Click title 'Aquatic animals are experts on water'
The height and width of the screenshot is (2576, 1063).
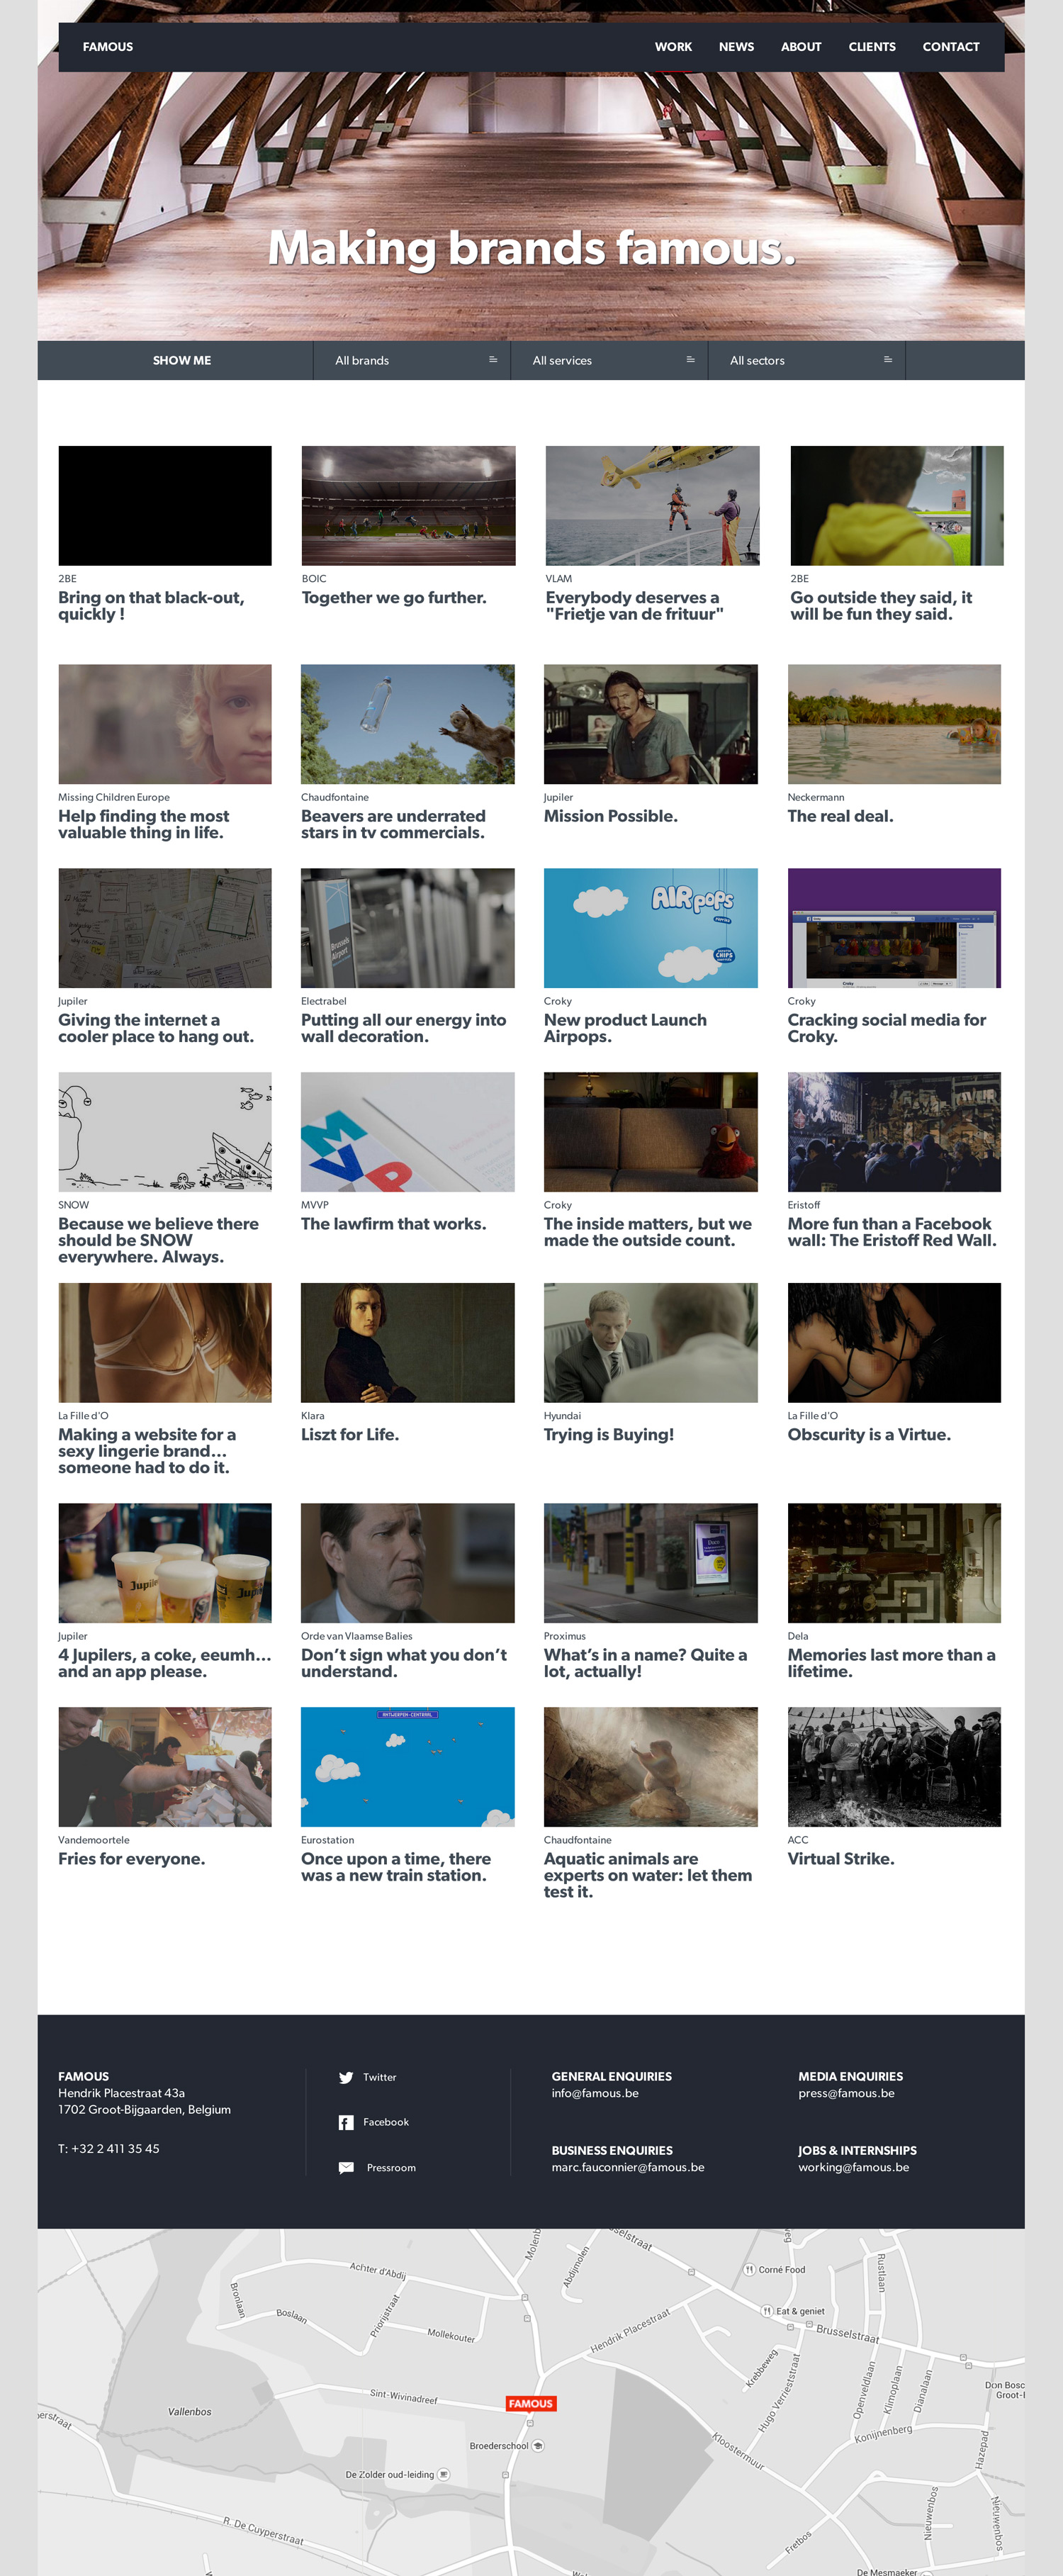648,1875
